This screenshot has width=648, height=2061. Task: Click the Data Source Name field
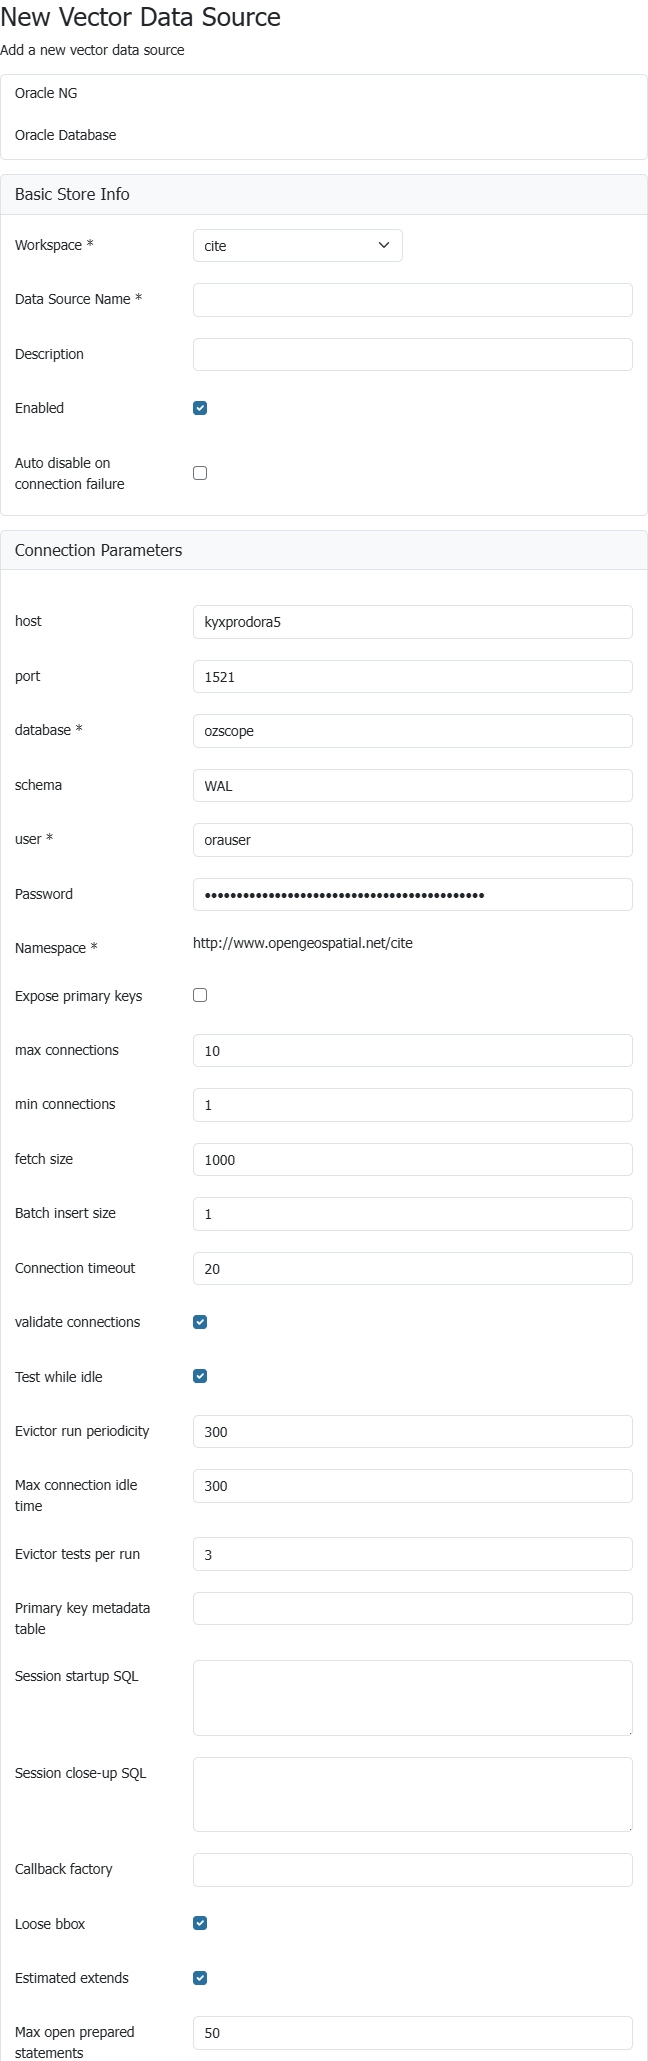[x=412, y=300]
